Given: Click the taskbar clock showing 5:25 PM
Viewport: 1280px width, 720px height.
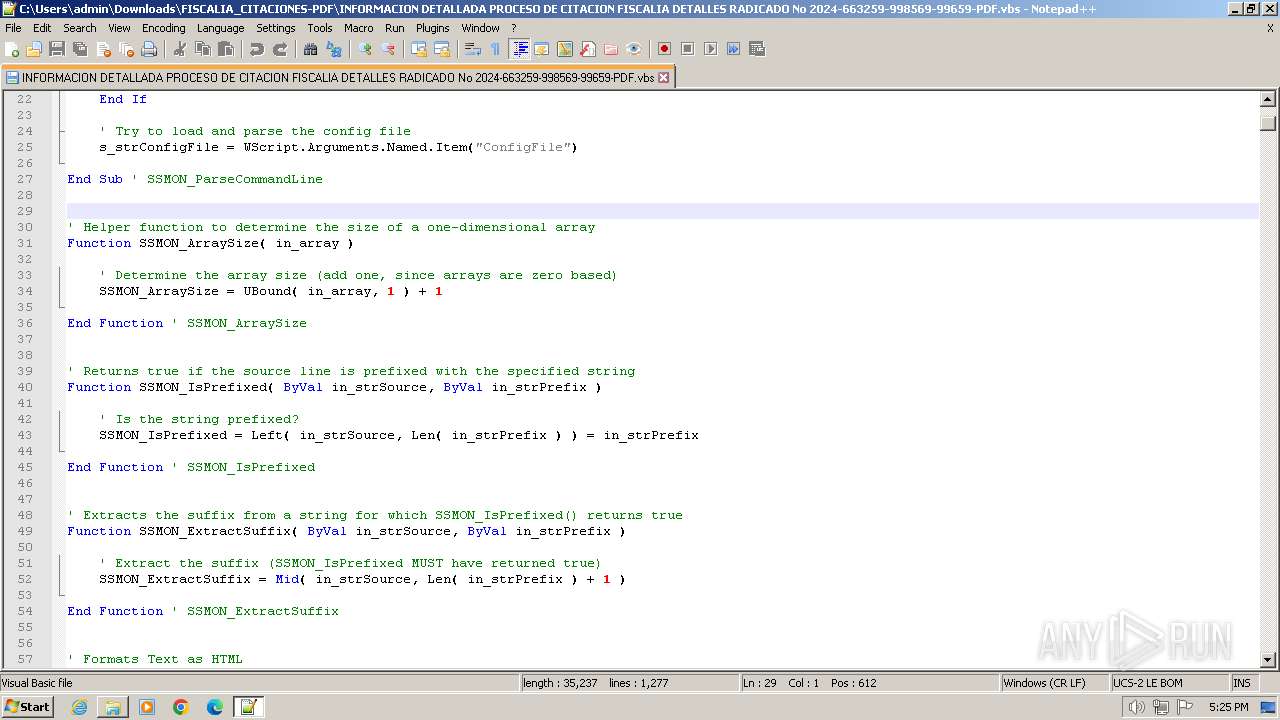Looking at the screenshot, I should click(1228, 707).
